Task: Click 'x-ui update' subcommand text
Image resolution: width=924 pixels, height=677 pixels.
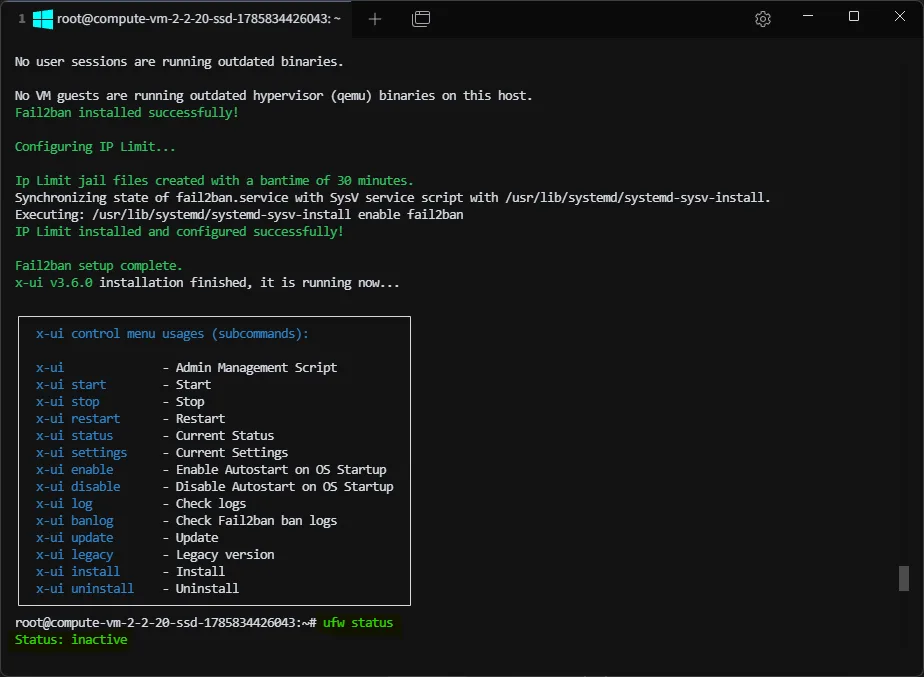Action: 74,538
